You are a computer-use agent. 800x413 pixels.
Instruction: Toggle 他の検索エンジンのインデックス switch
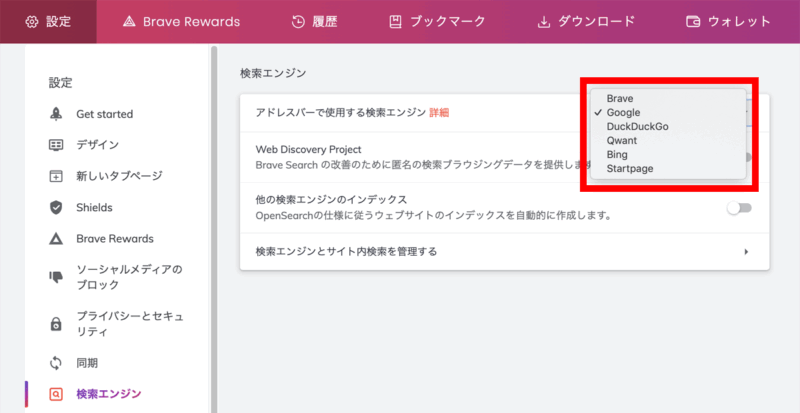pyautogui.click(x=739, y=208)
